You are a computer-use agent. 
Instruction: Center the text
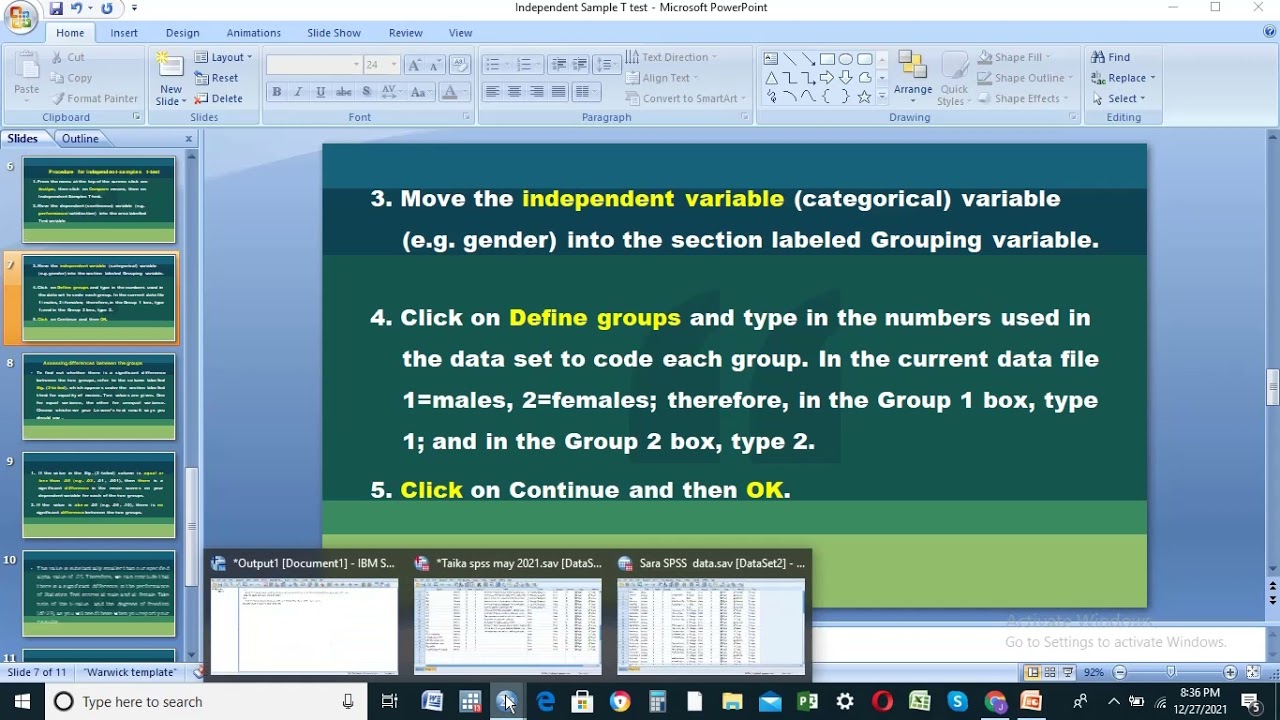coord(514,92)
